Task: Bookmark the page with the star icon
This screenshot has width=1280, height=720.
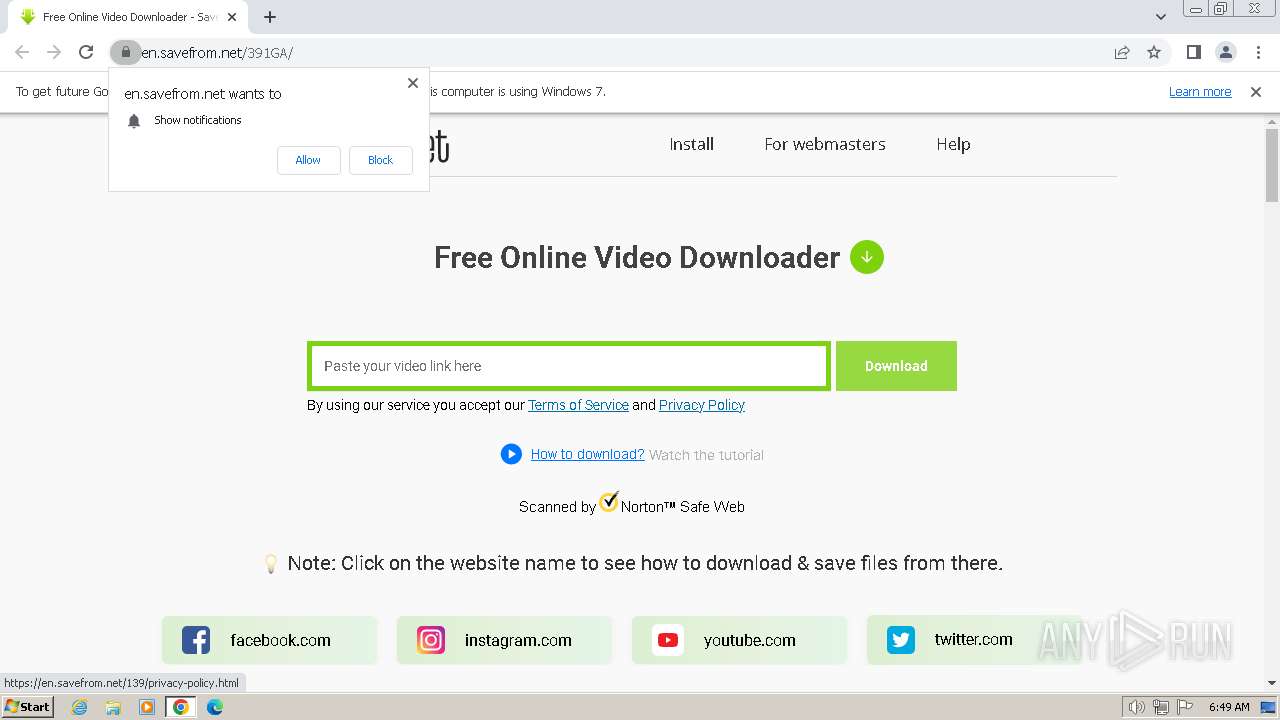Action: tap(1154, 52)
